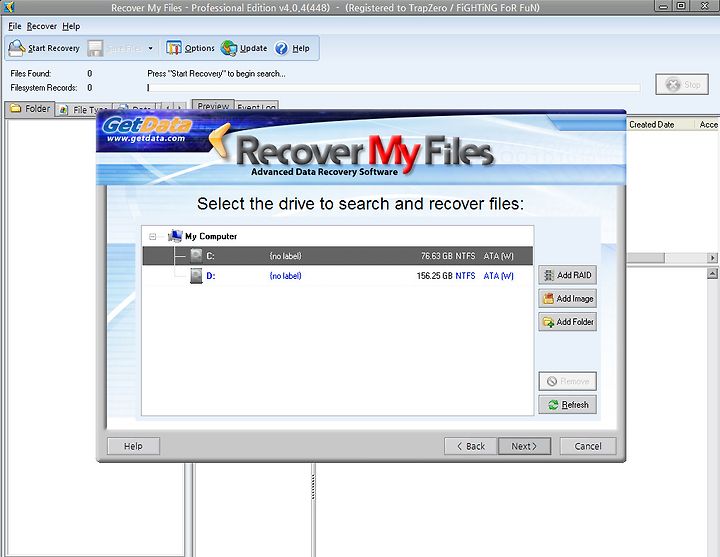Click the 156.25 GB size of drive D:
The height and width of the screenshot is (557, 720).
tap(434, 276)
